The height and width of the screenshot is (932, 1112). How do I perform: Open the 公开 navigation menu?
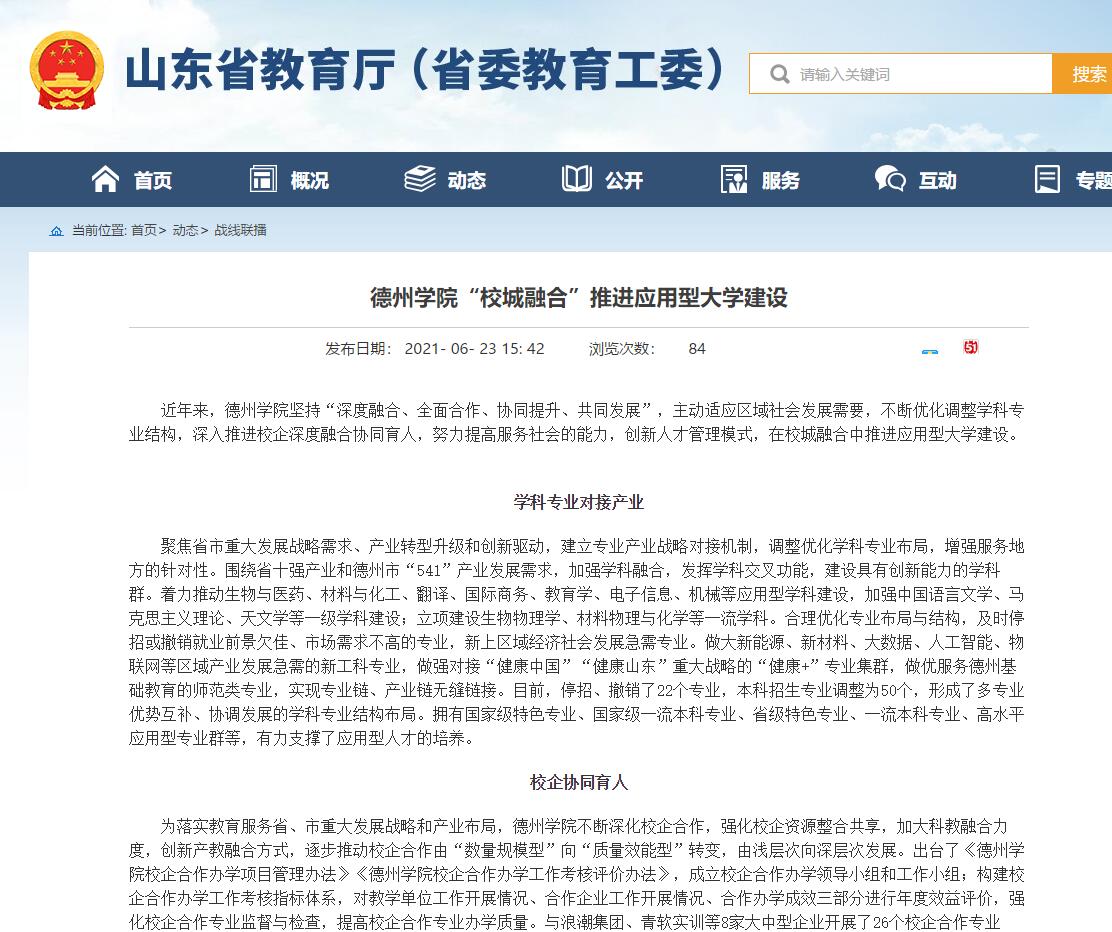click(x=624, y=180)
